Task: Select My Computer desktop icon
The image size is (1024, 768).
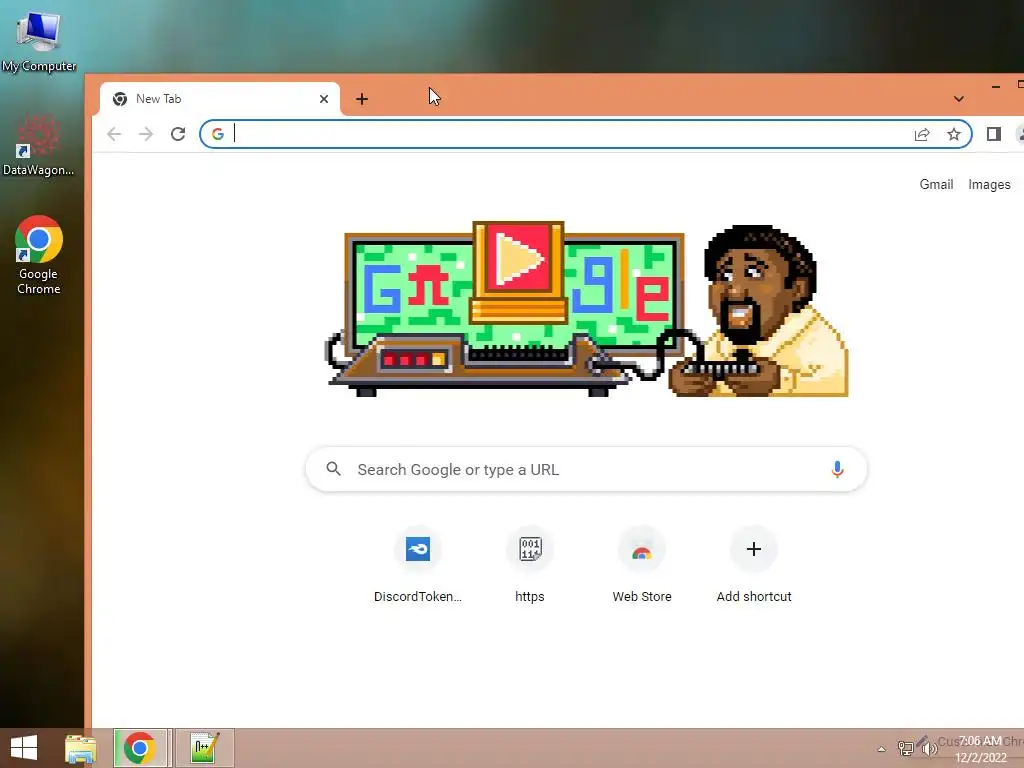Action: pyautogui.click(x=39, y=40)
